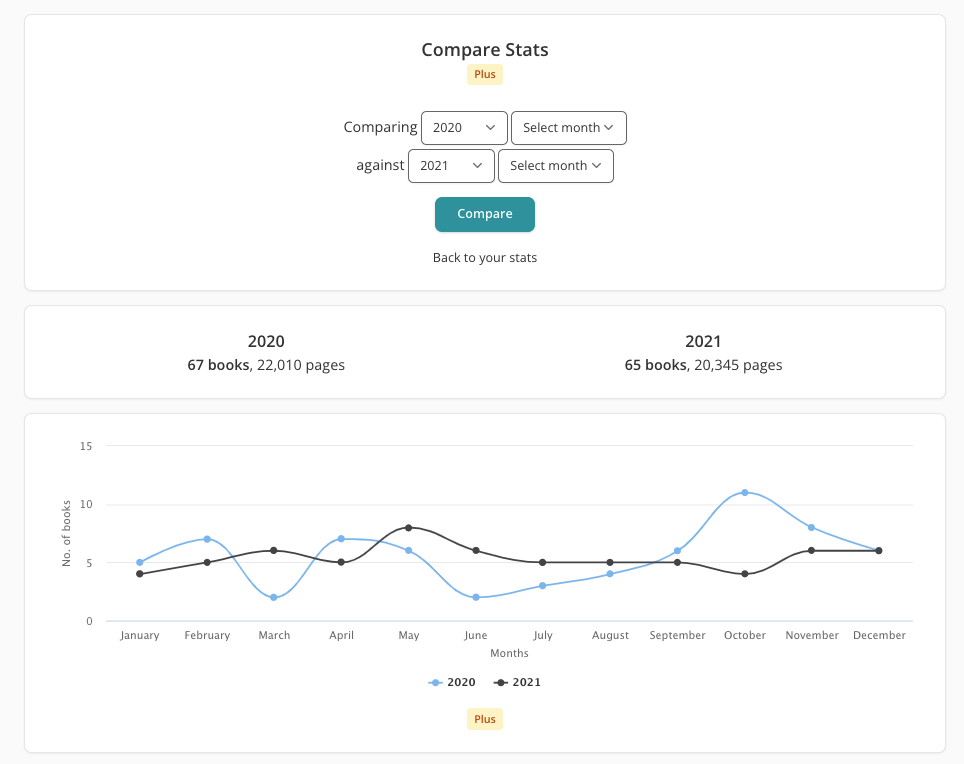Follow the Back to your stats link
Viewport: 964px width, 764px height.
[484, 258]
